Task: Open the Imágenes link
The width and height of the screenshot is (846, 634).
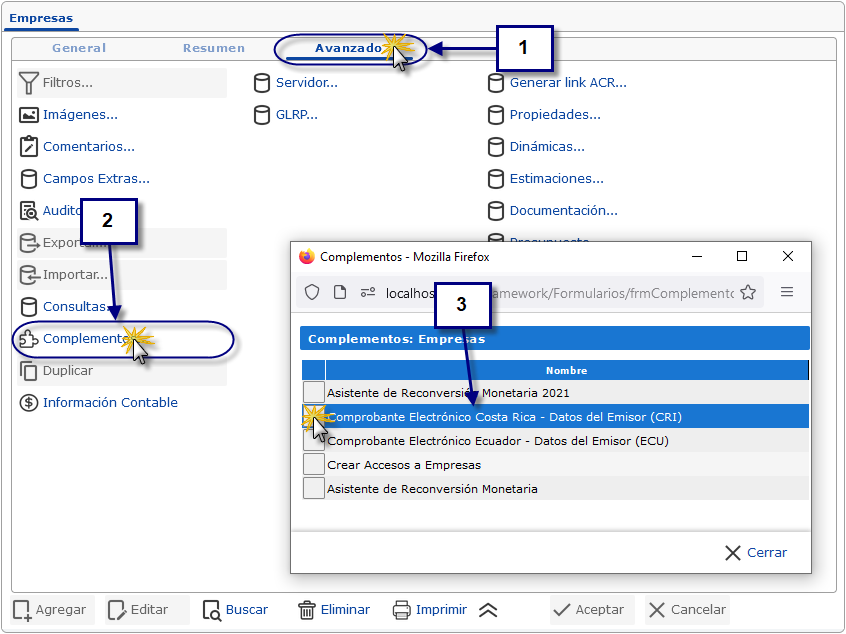Action: click(80, 114)
